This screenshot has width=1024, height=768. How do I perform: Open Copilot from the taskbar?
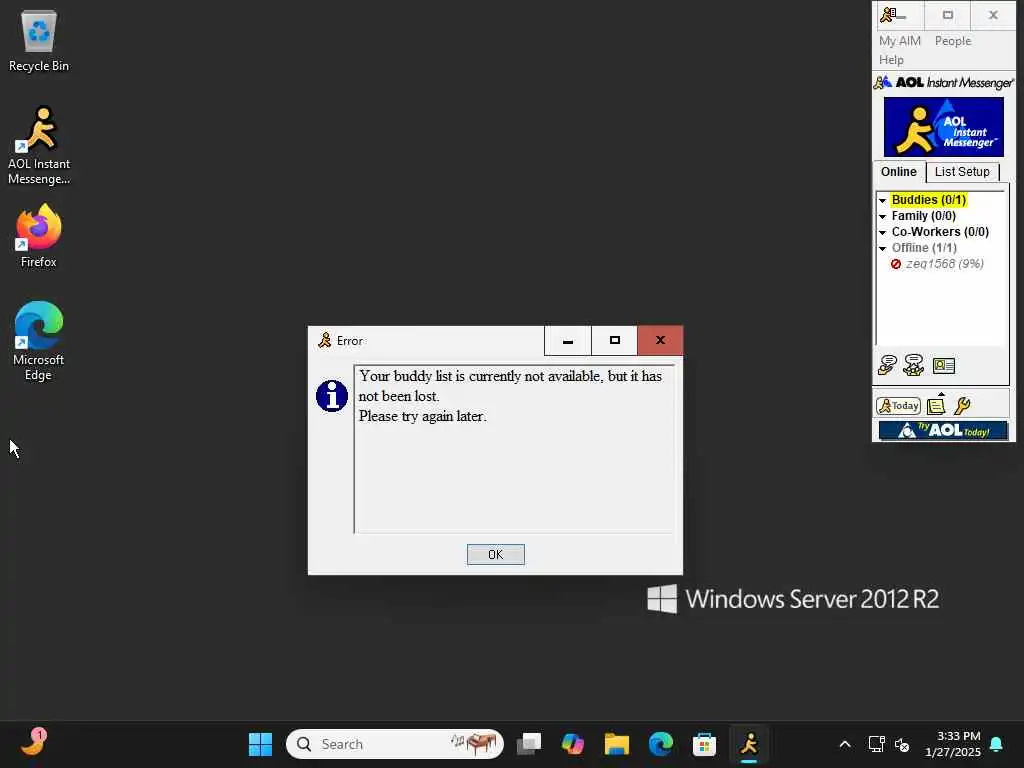tap(573, 744)
